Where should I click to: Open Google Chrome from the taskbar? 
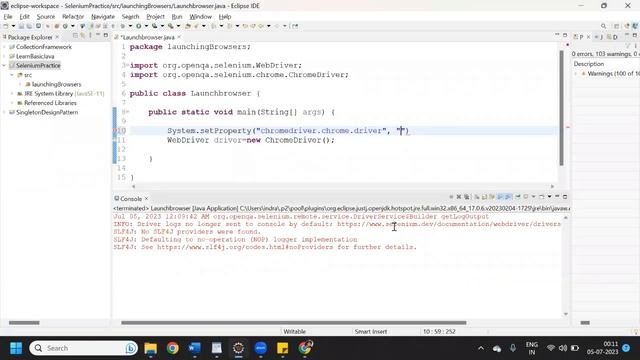tap(172, 348)
